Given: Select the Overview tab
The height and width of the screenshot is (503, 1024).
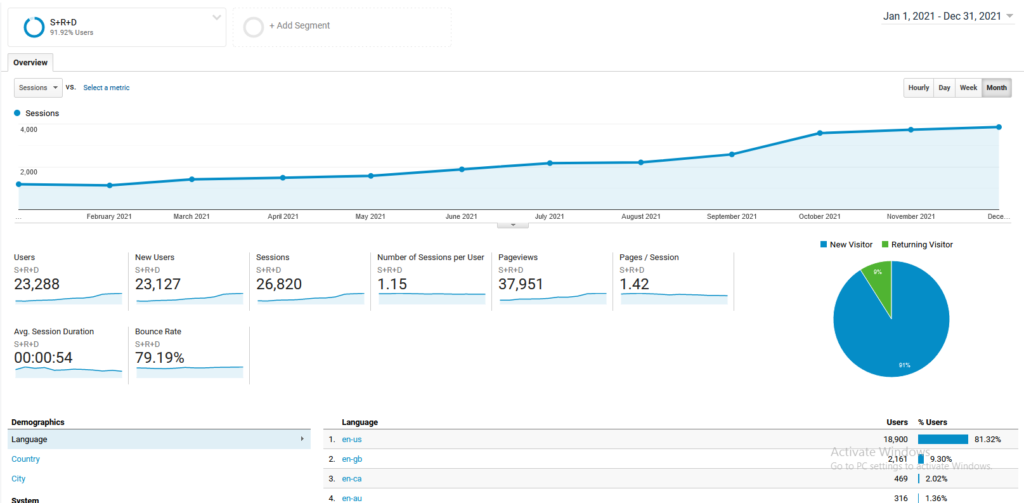Looking at the screenshot, I should [x=30, y=62].
